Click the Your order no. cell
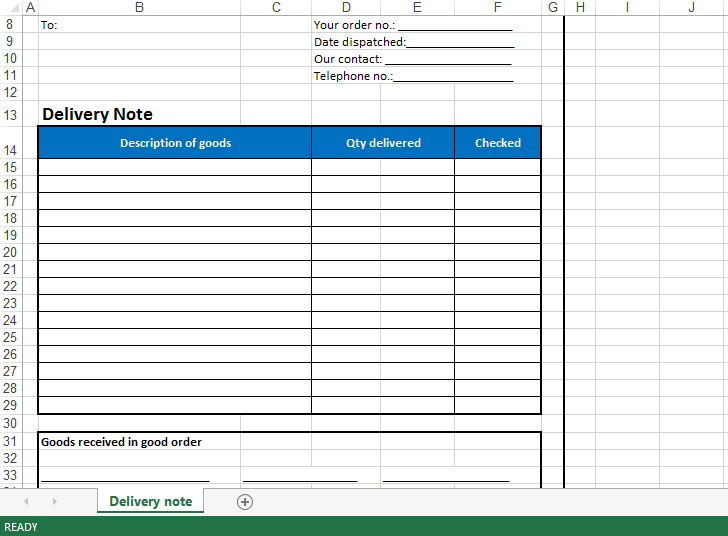The width and height of the screenshot is (728, 536). (x=354, y=25)
